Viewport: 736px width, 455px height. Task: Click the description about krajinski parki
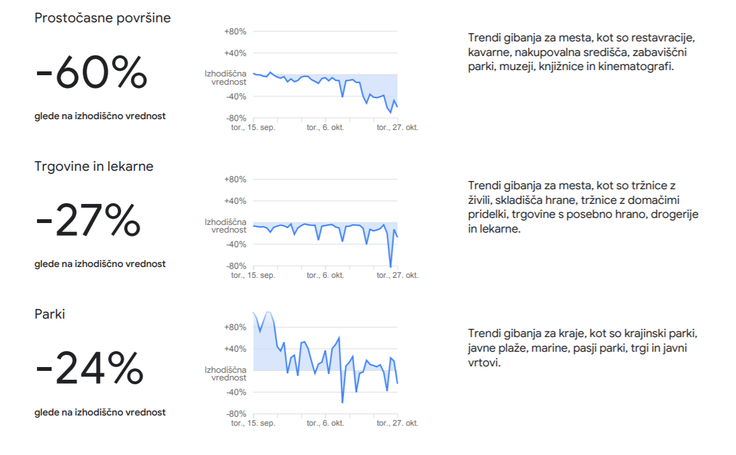click(583, 348)
